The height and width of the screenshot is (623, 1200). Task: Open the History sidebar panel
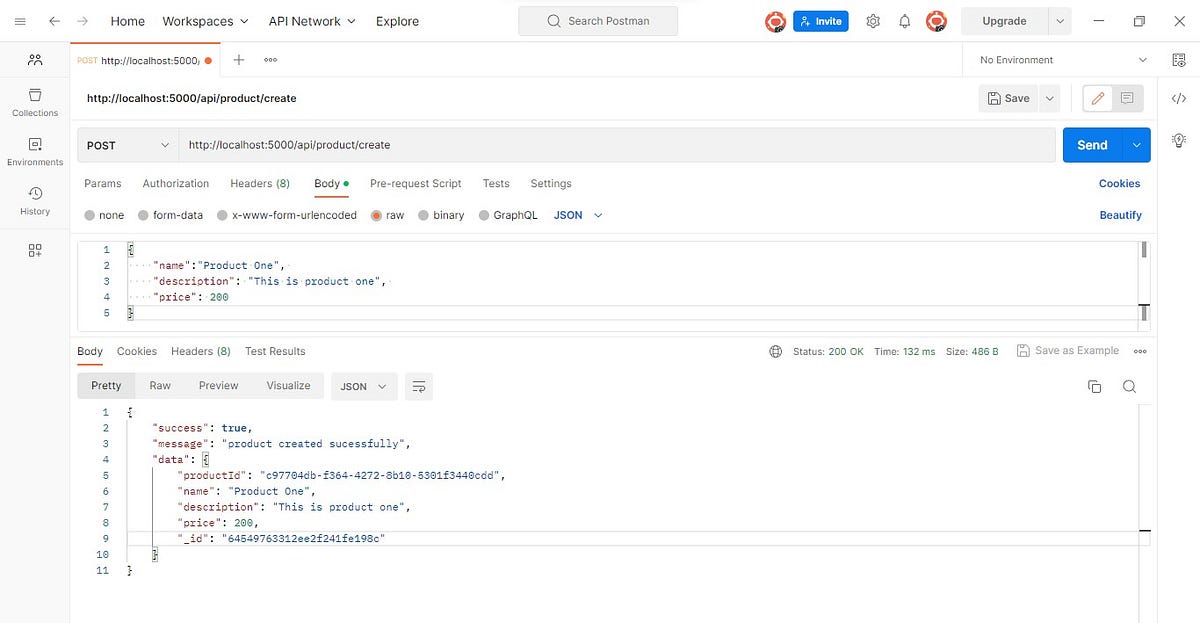pos(34,199)
